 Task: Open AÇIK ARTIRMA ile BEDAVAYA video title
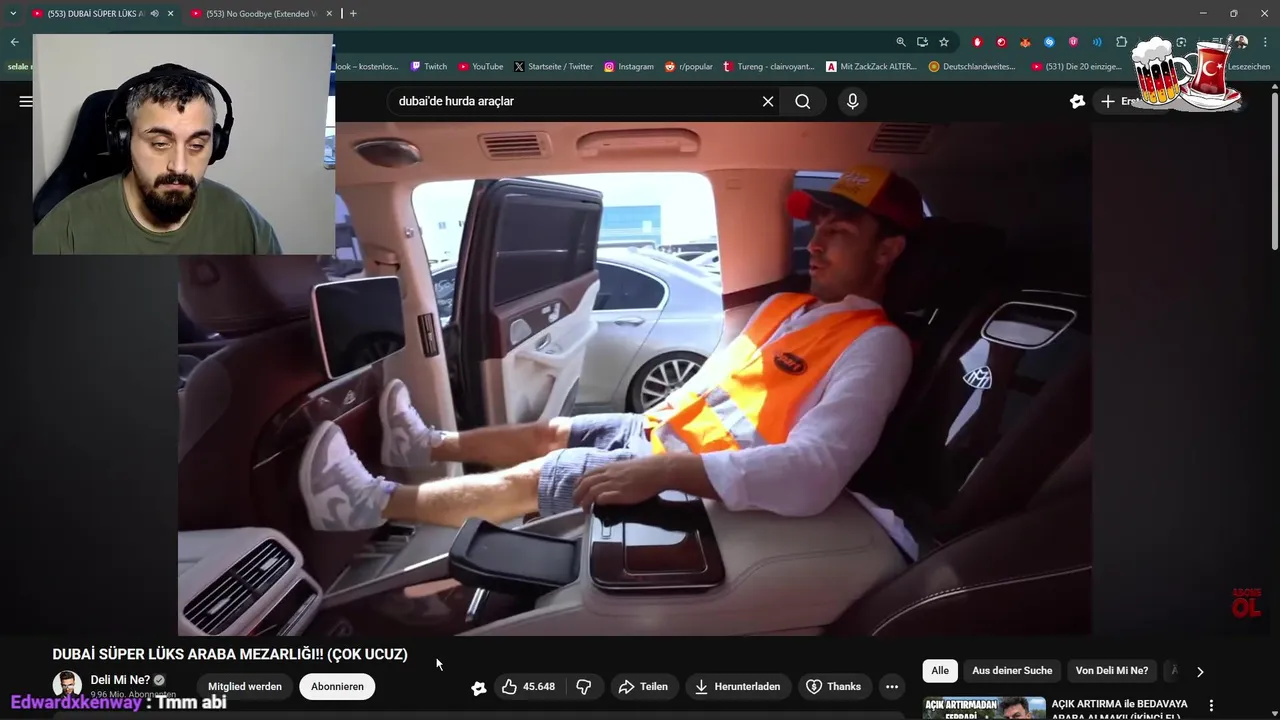[x=1120, y=708]
